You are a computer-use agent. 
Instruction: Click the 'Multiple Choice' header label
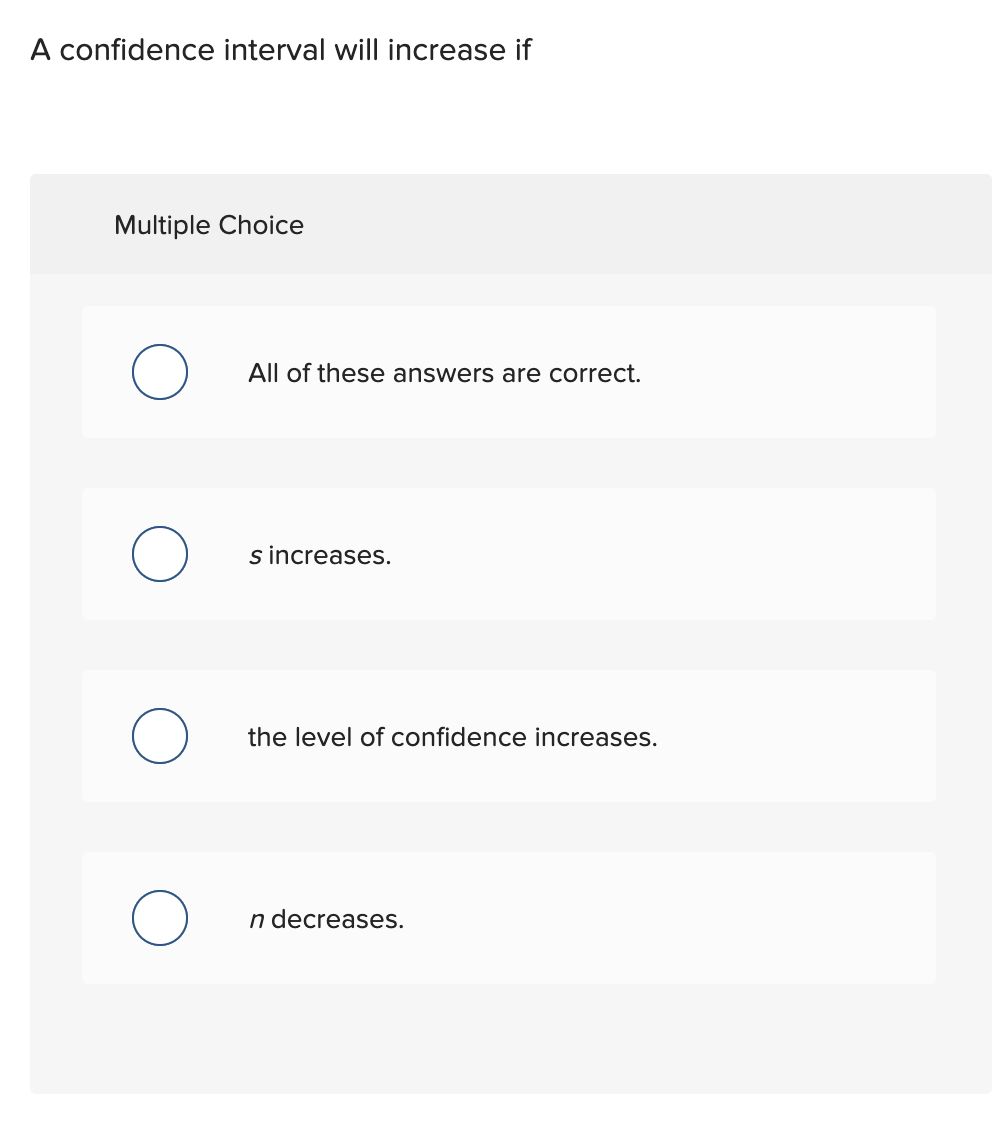(x=208, y=225)
